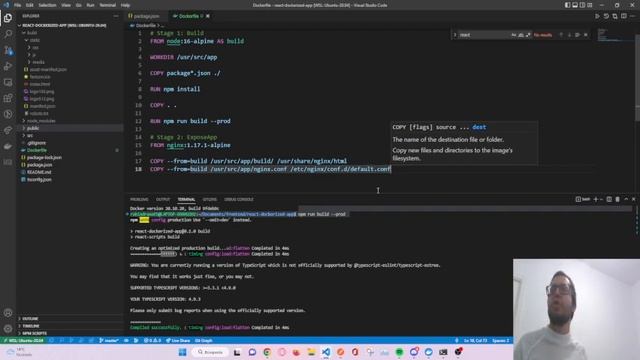The image size is (640, 360).
Task: Click WSL Ubuntu remote indicator in status bar
Action: click(x=23, y=340)
